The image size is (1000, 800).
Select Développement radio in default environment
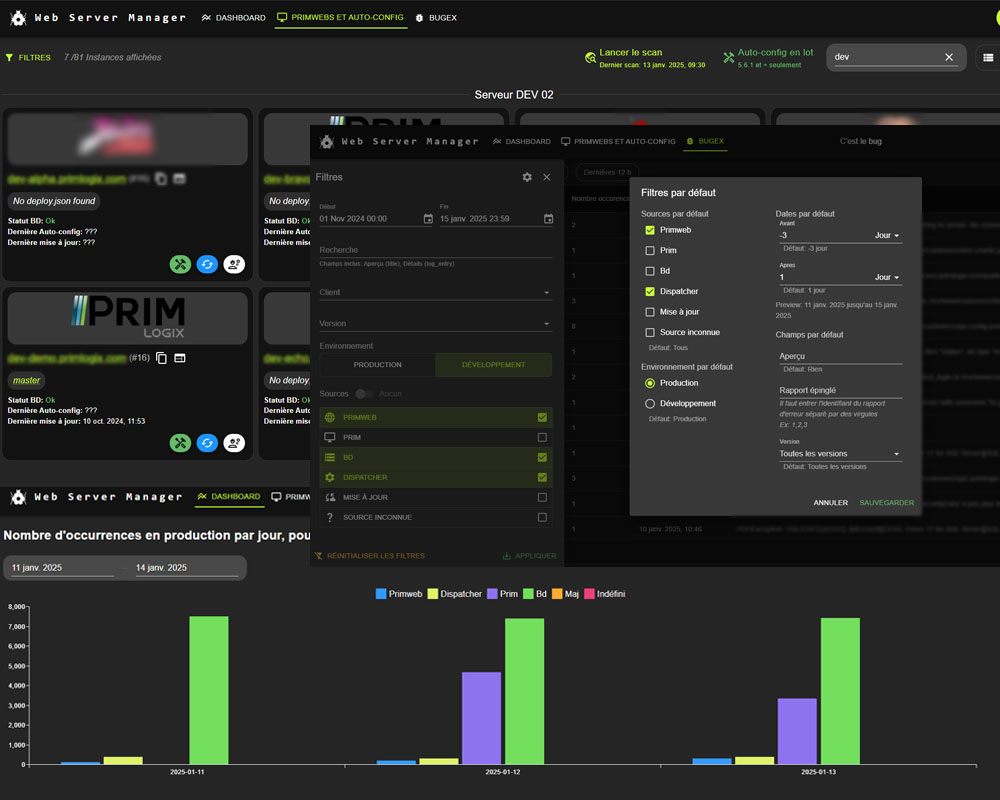650,403
